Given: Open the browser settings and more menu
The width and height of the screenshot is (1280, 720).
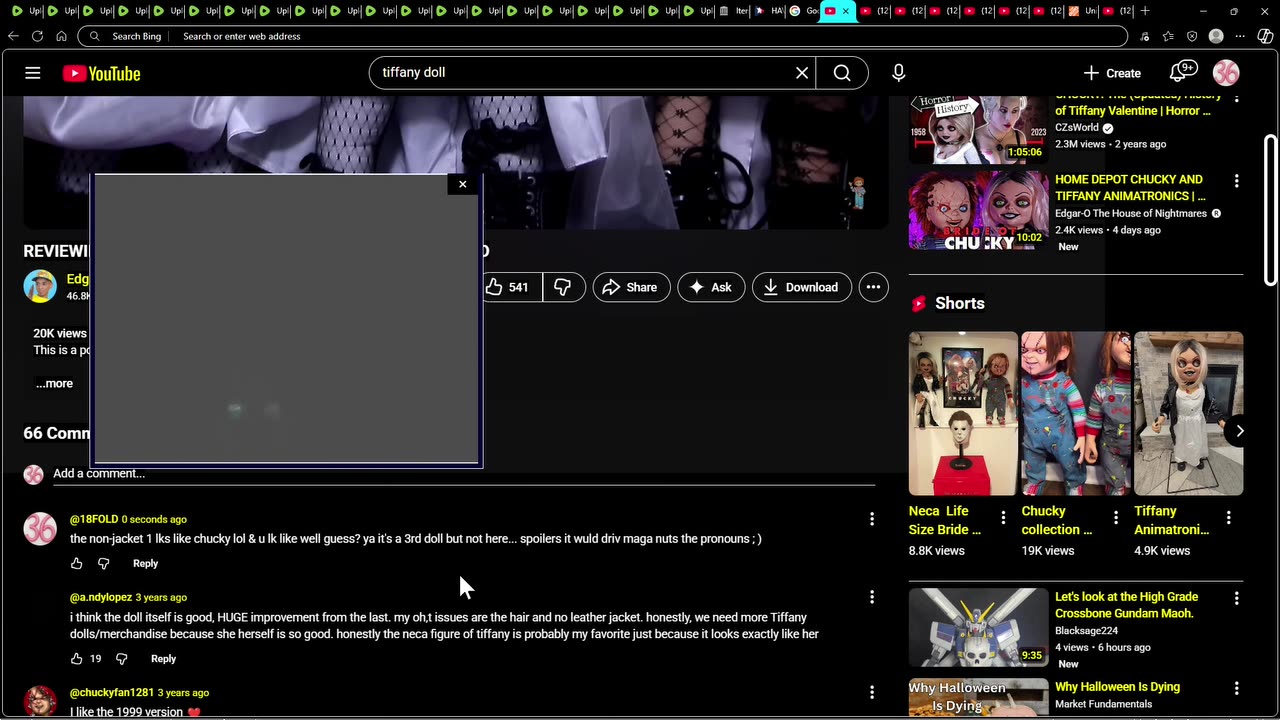Looking at the screenshot, I should (x=1240, y=36).
